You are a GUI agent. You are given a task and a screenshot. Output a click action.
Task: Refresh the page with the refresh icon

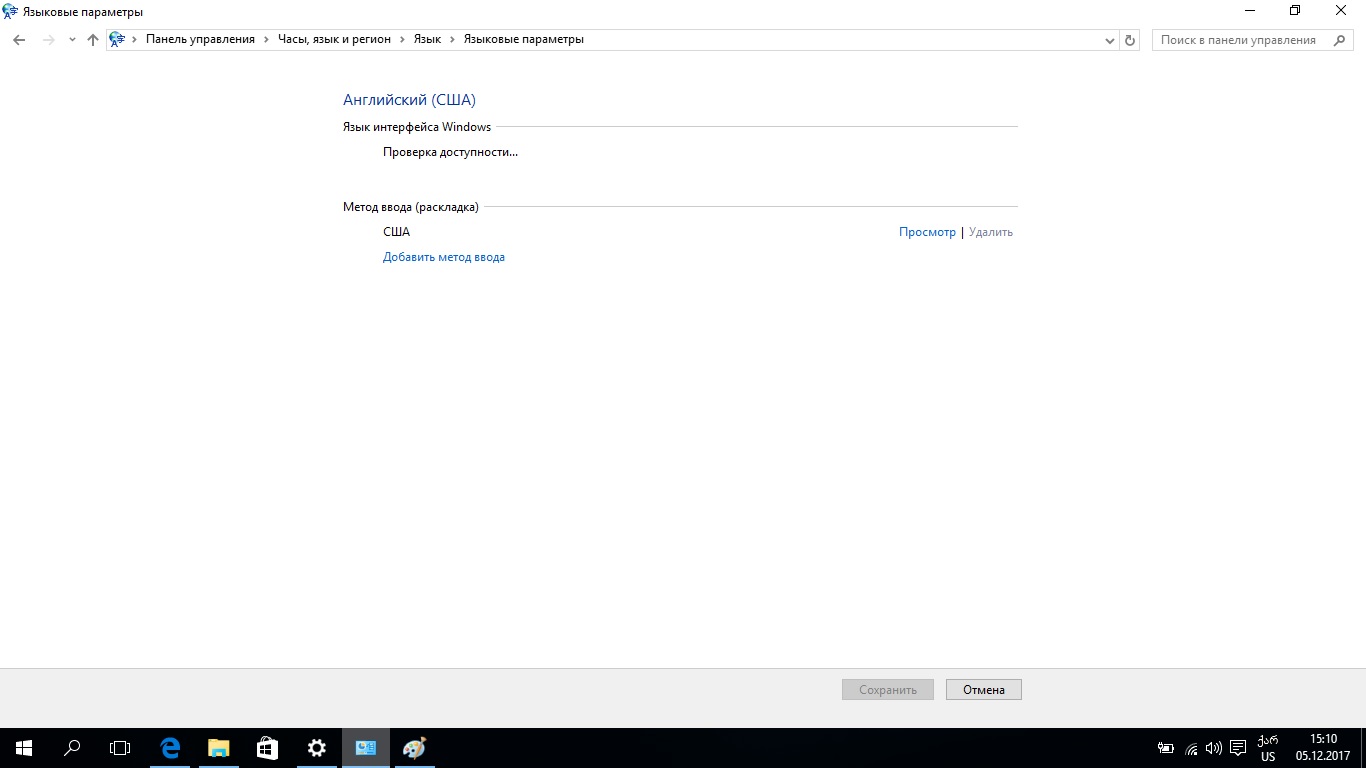(x=1130, y=40)
